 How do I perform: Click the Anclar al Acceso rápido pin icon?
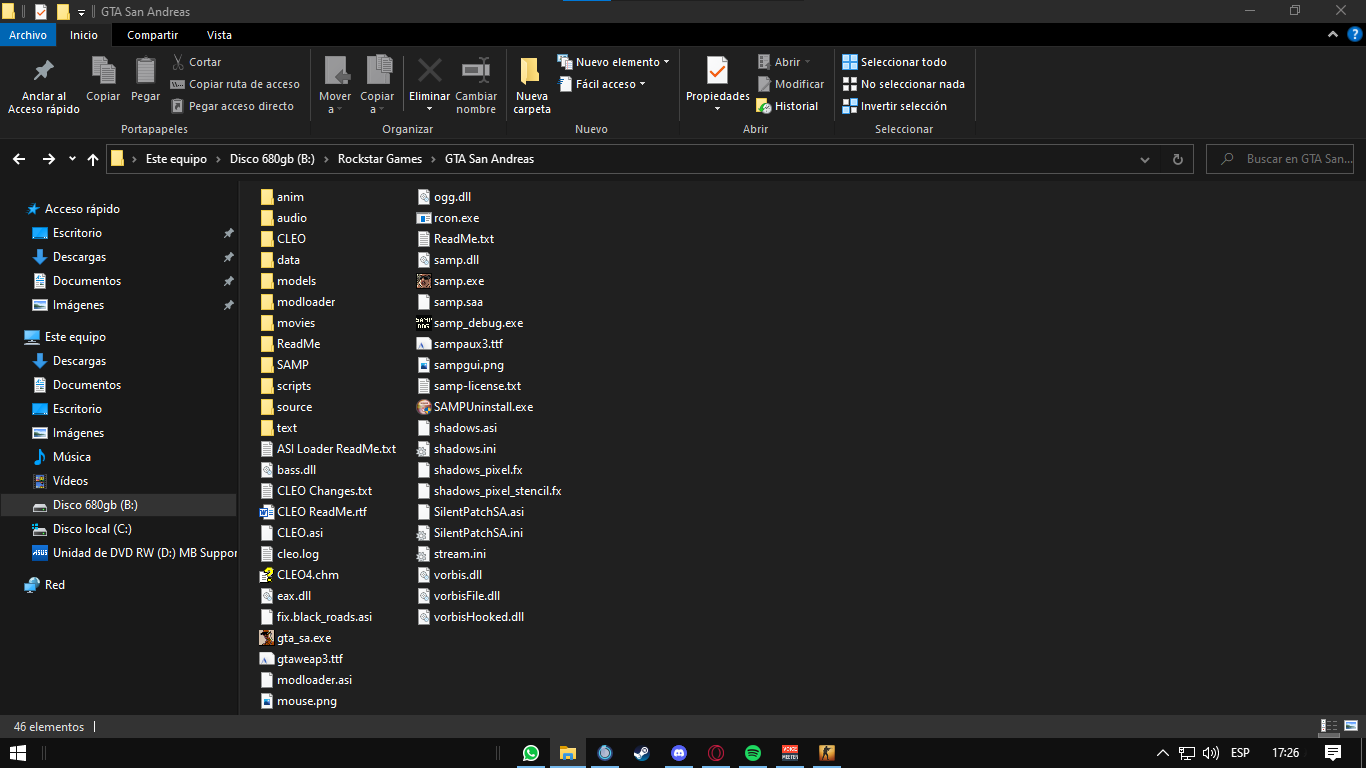[x=44, y=71]
